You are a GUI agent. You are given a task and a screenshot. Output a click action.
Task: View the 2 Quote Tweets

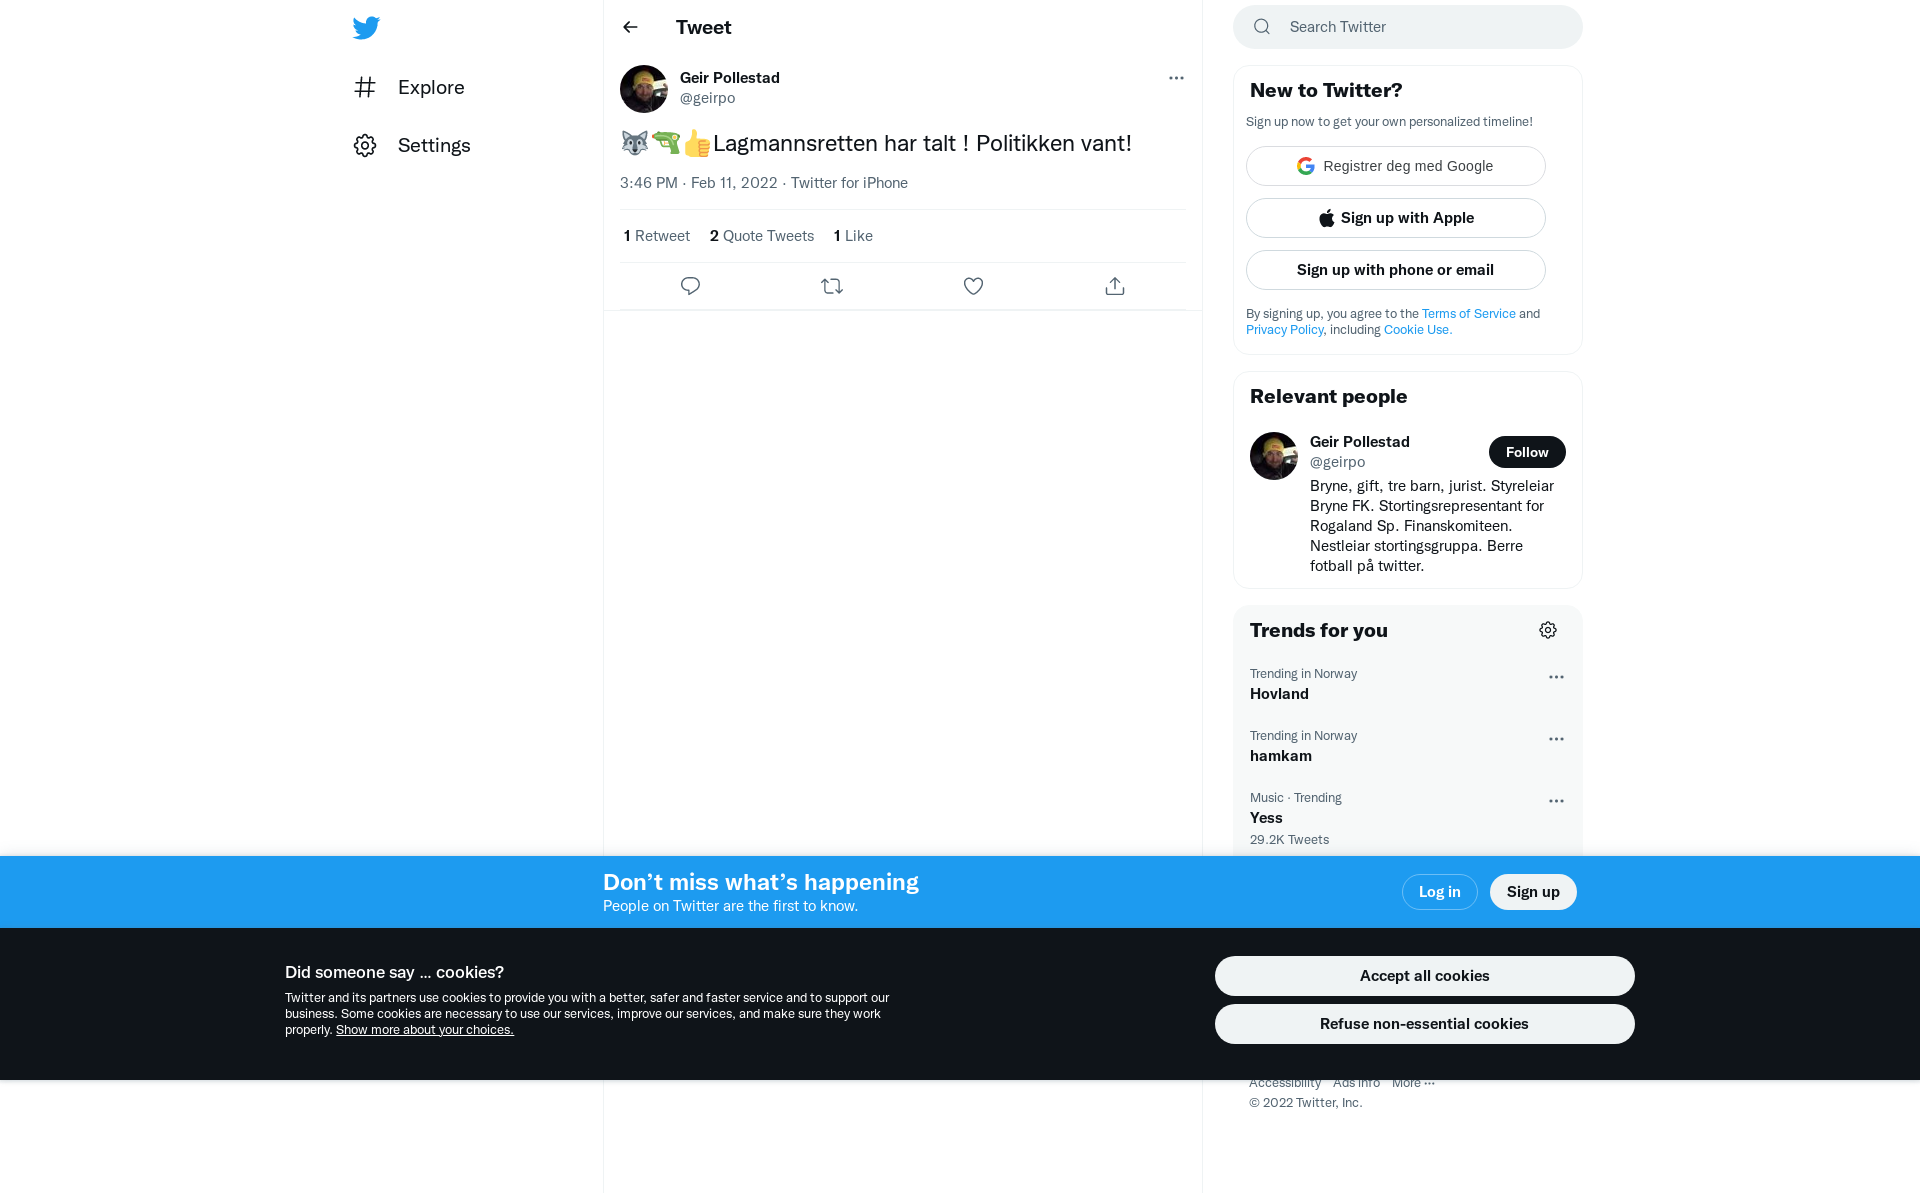(762, 236)
